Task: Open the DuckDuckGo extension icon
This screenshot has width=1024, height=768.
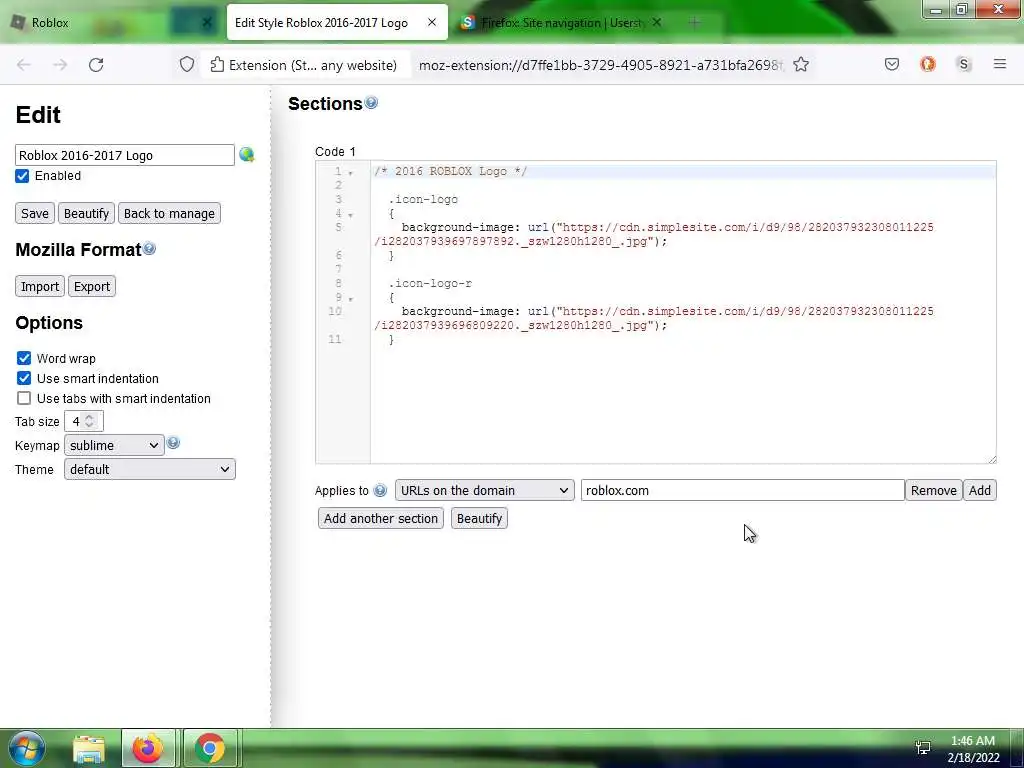Action: tap(927, 64)
